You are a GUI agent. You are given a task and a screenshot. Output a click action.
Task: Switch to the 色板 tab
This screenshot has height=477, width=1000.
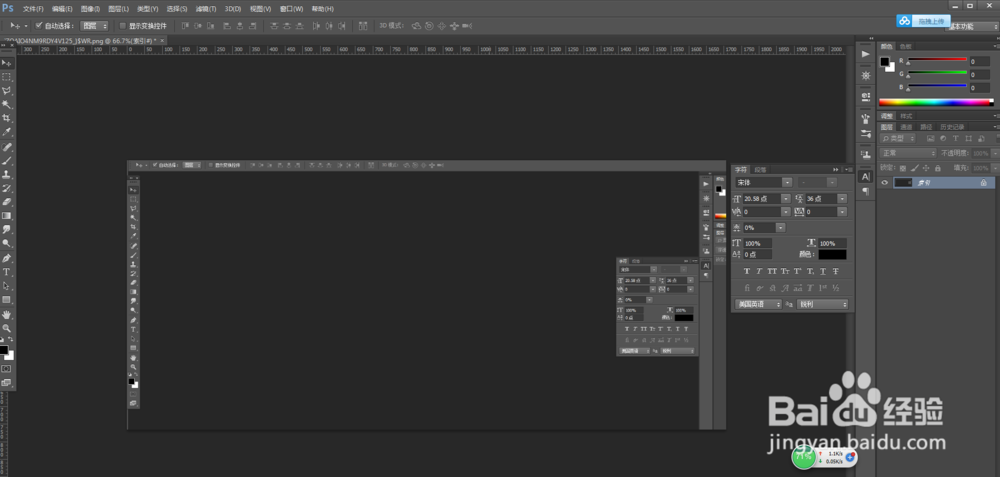tap(906, 46)
